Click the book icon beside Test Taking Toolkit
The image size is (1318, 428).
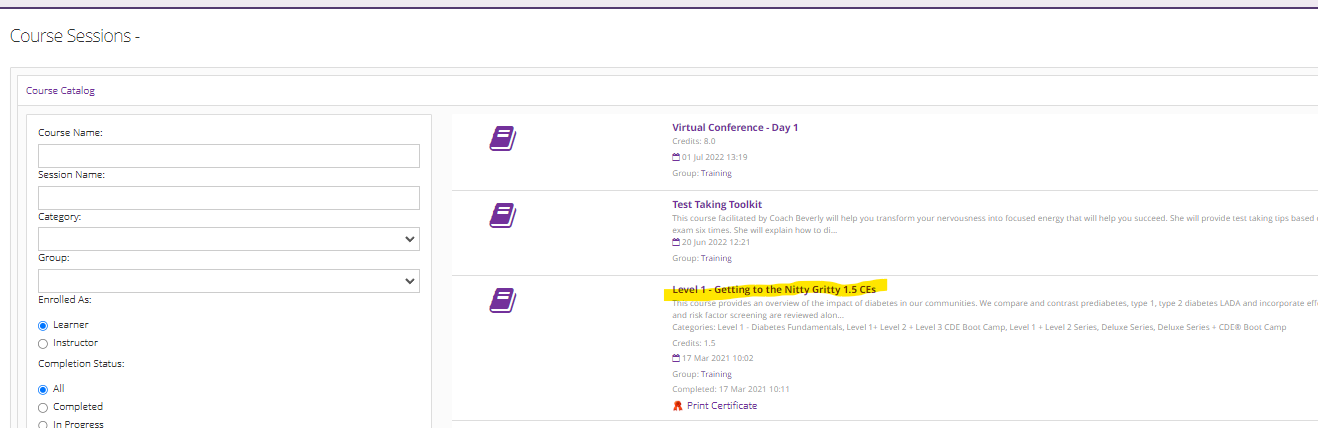click(x=502, y=215)
